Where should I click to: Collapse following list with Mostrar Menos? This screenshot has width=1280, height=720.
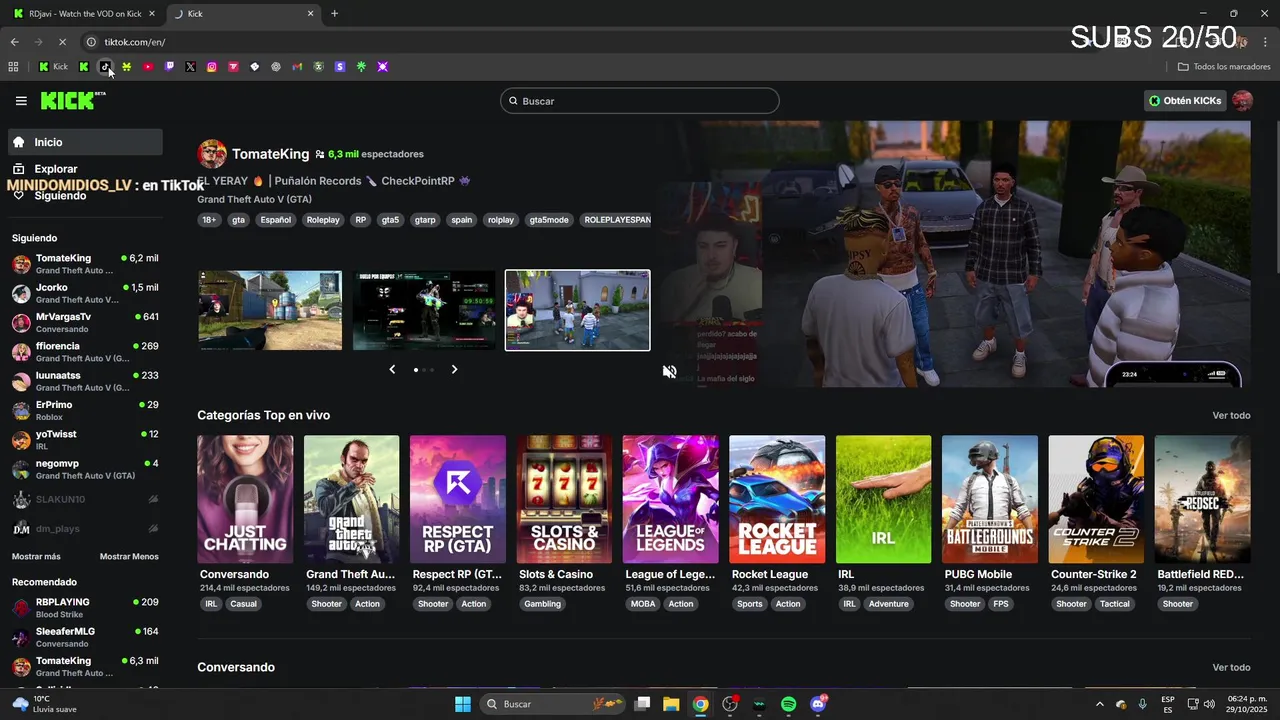[x=129, y=556]
